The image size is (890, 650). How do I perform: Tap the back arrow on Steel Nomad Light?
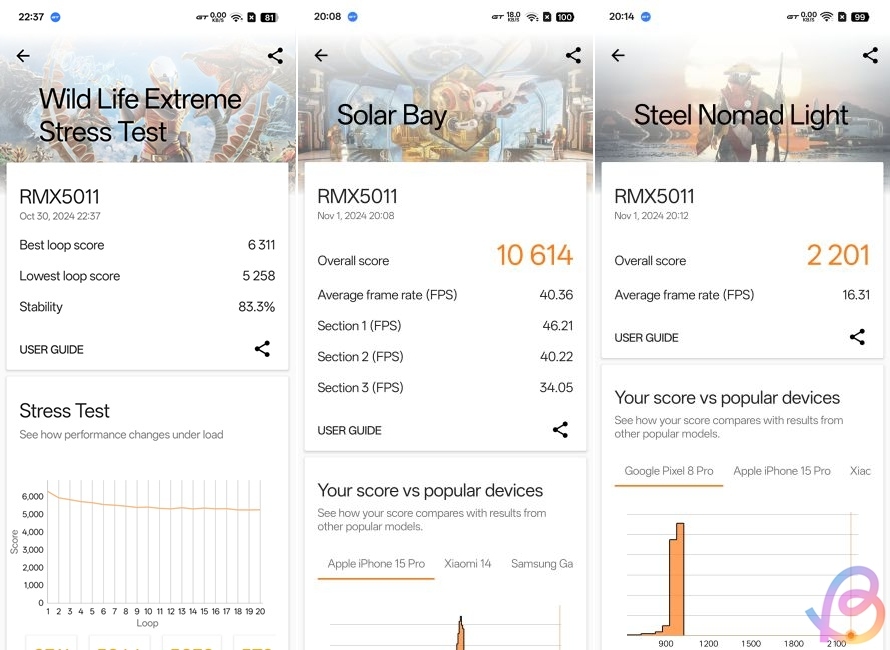pos(617,56)
